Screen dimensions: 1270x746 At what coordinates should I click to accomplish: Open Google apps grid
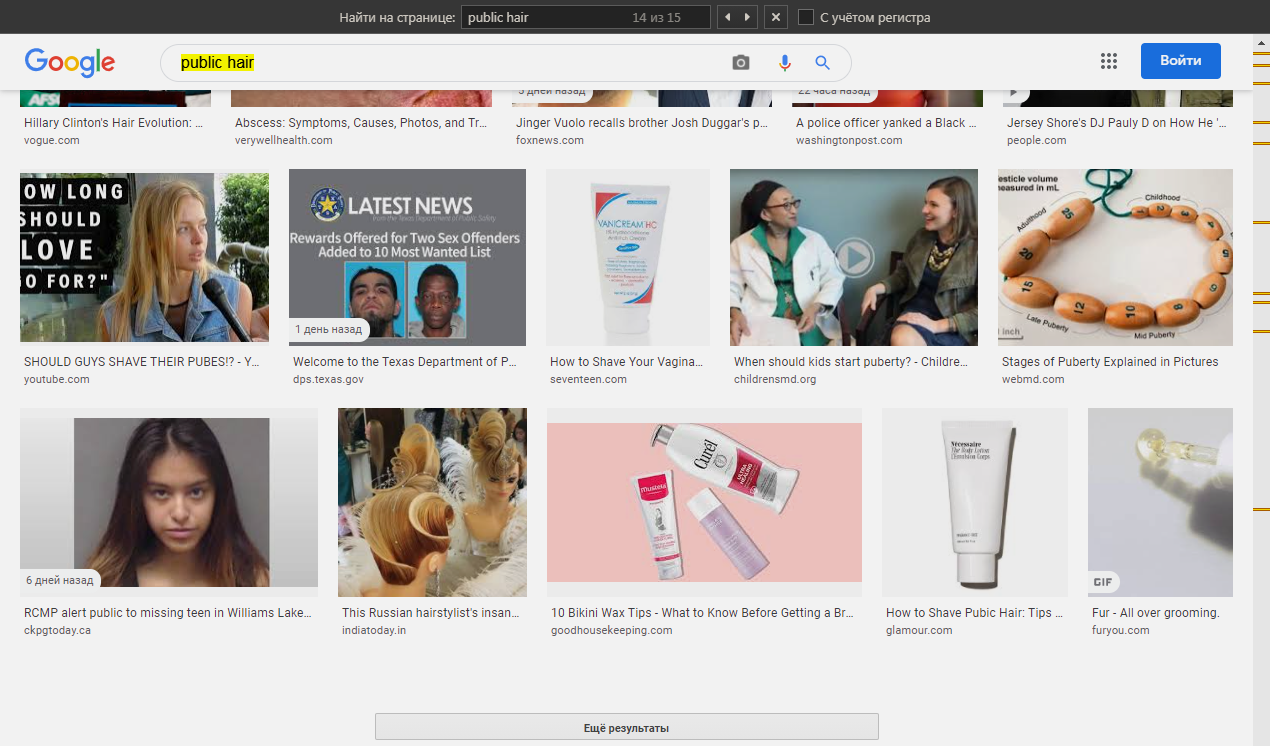tap(1108, 61)
